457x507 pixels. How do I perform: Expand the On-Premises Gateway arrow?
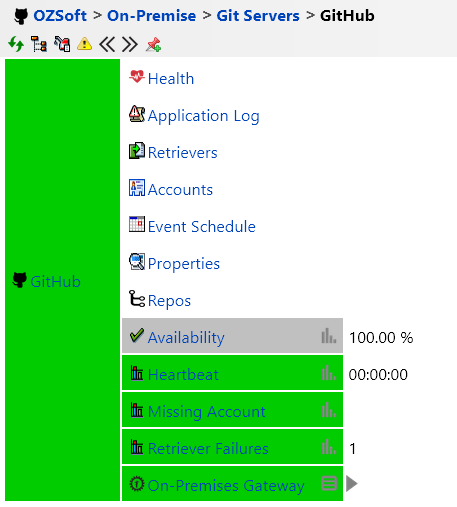(351, 484)
